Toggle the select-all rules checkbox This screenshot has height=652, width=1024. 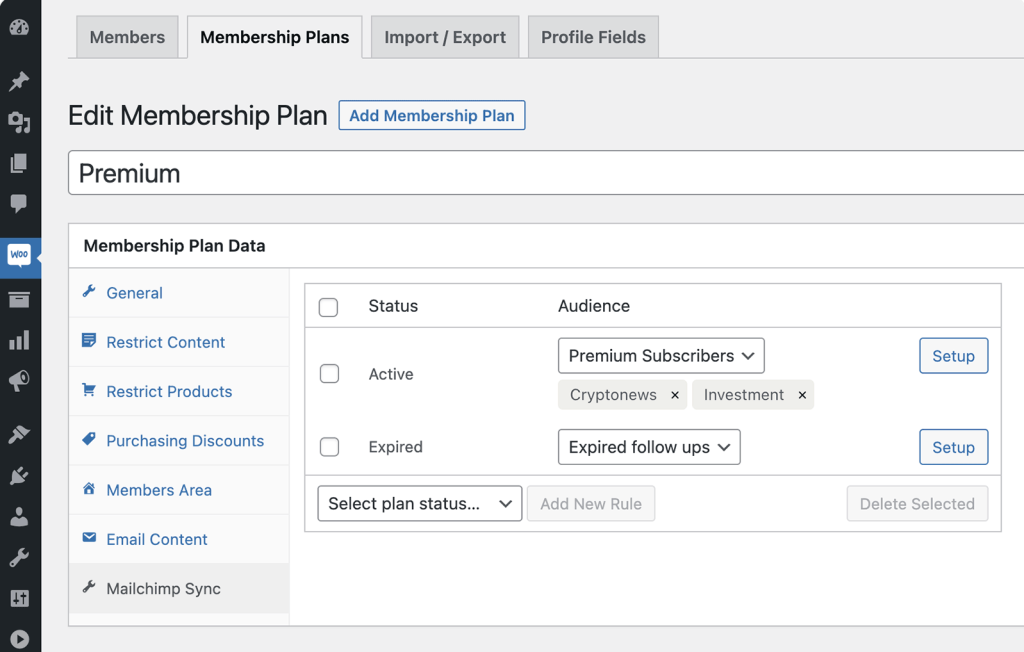coord(329,307)
